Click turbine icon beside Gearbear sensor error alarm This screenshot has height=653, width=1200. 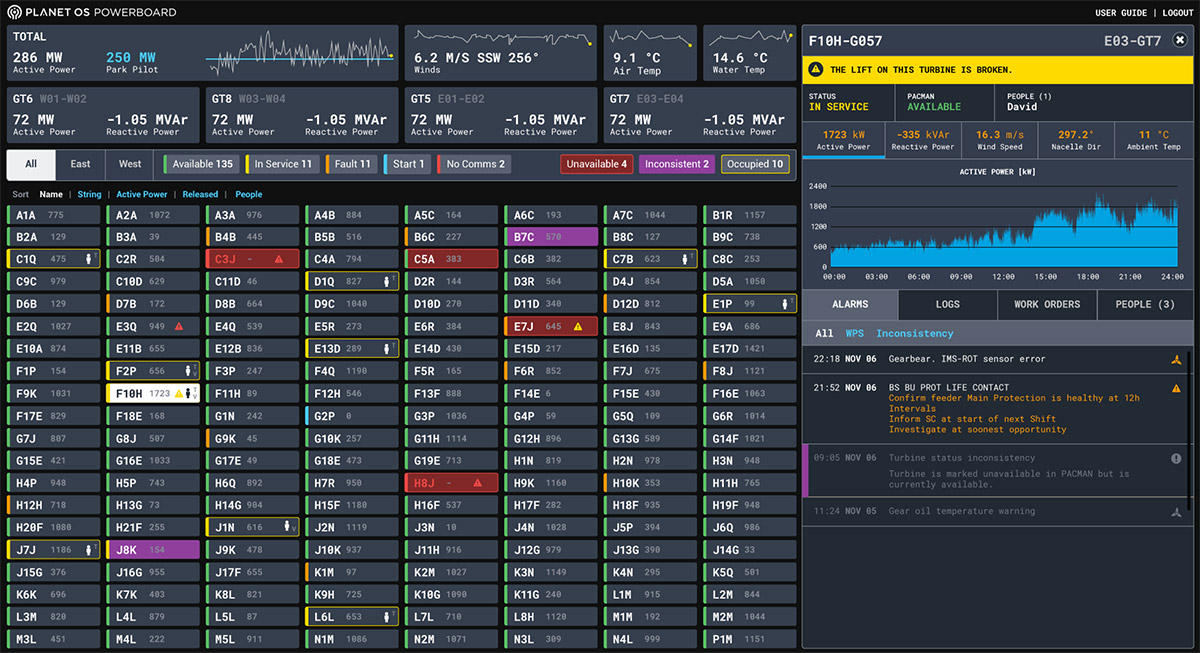point(1176,359)
